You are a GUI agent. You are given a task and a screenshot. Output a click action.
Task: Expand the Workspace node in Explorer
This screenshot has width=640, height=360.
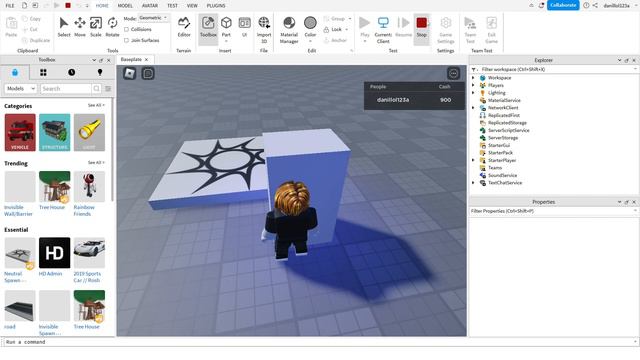click(473, 78)
